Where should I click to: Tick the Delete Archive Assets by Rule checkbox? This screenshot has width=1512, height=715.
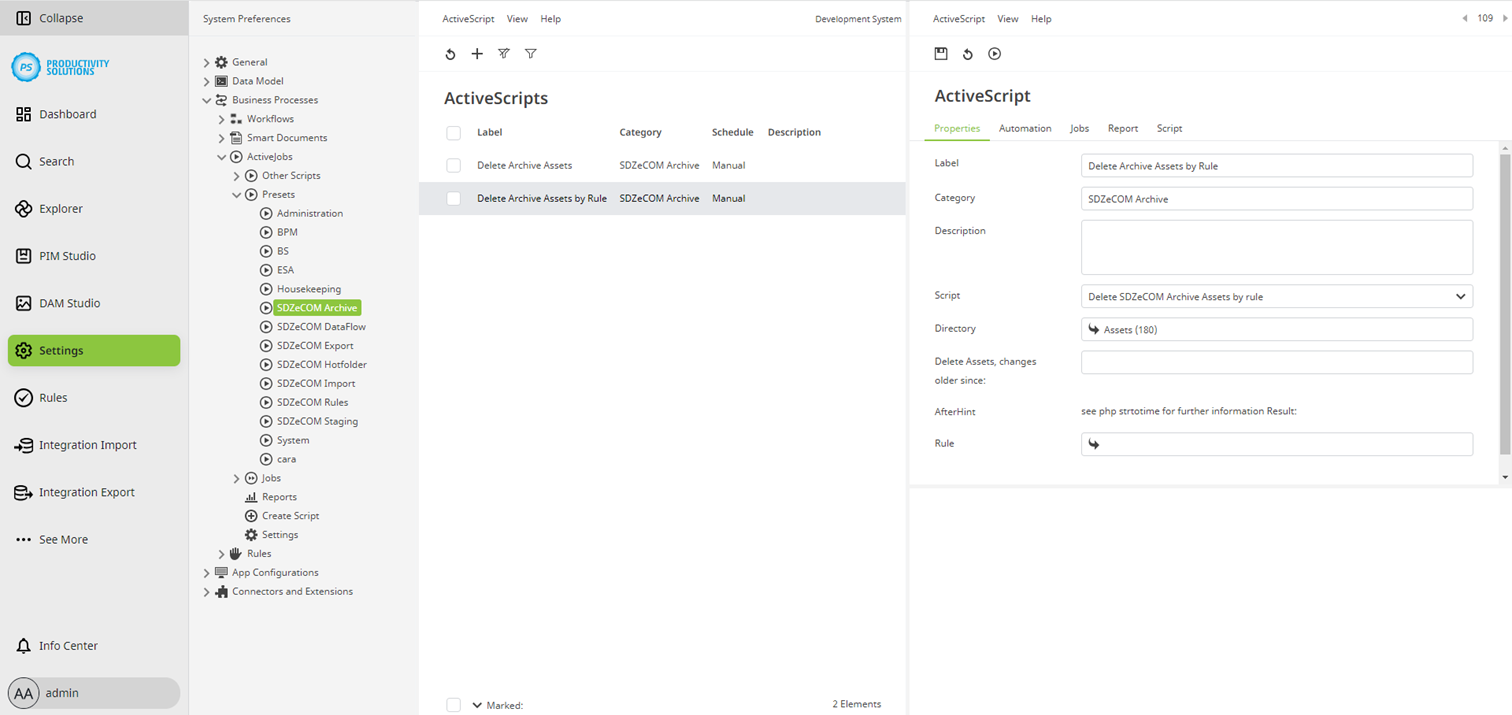point(453,198)
